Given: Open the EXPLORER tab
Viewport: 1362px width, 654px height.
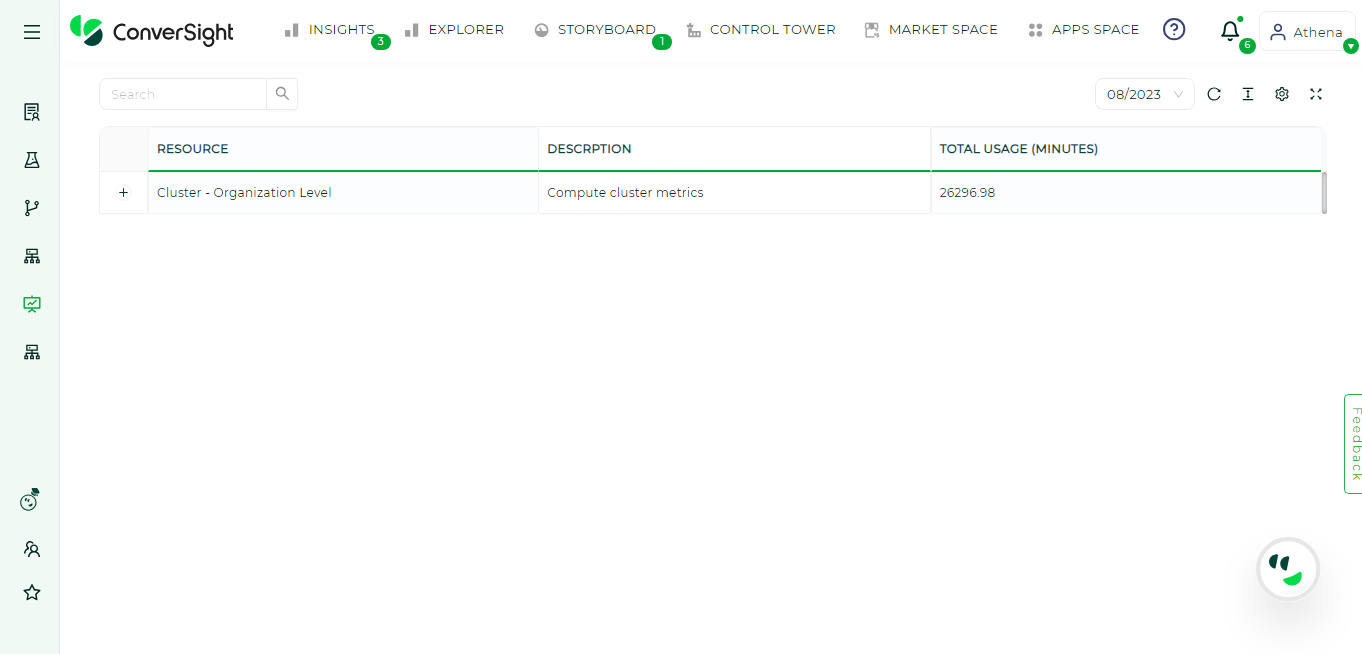Looking at the screenshot, I should coord(454,30).
